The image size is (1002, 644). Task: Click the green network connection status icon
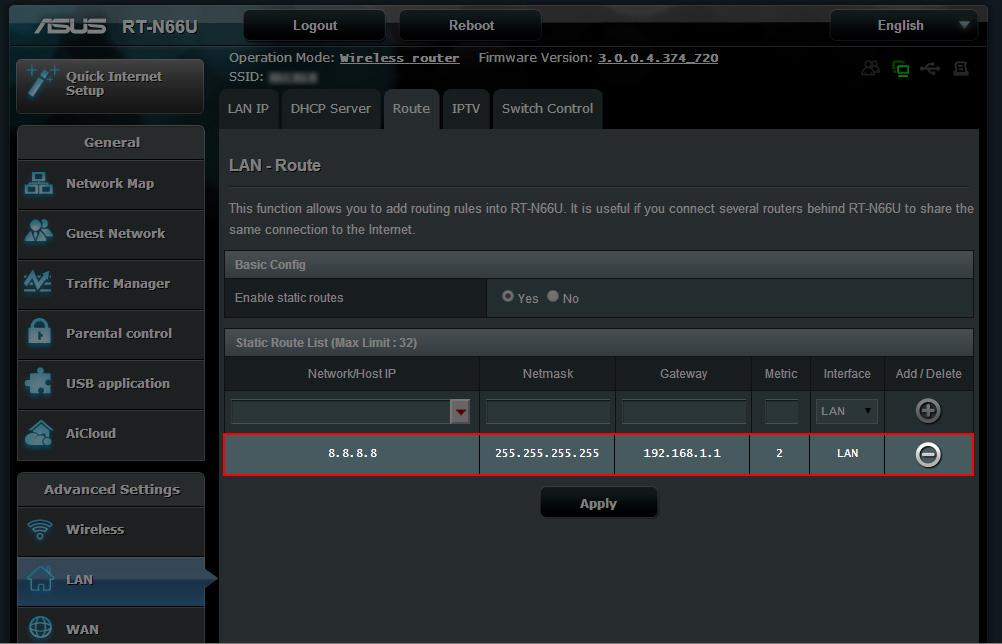coord(900,68)
